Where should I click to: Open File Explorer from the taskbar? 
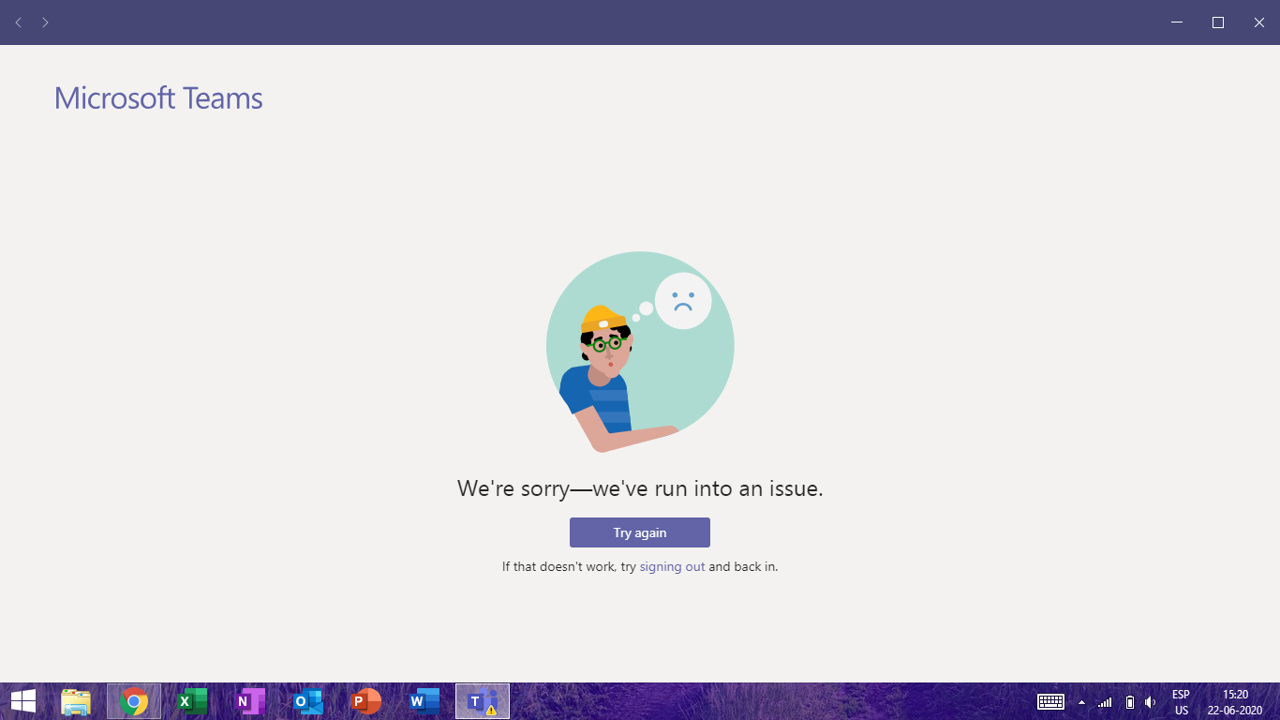76,701
